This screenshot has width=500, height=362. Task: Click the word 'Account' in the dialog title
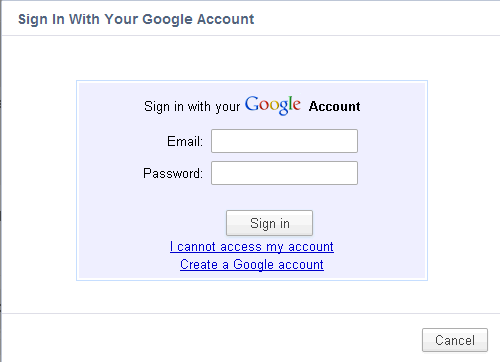tap(225, 19)
